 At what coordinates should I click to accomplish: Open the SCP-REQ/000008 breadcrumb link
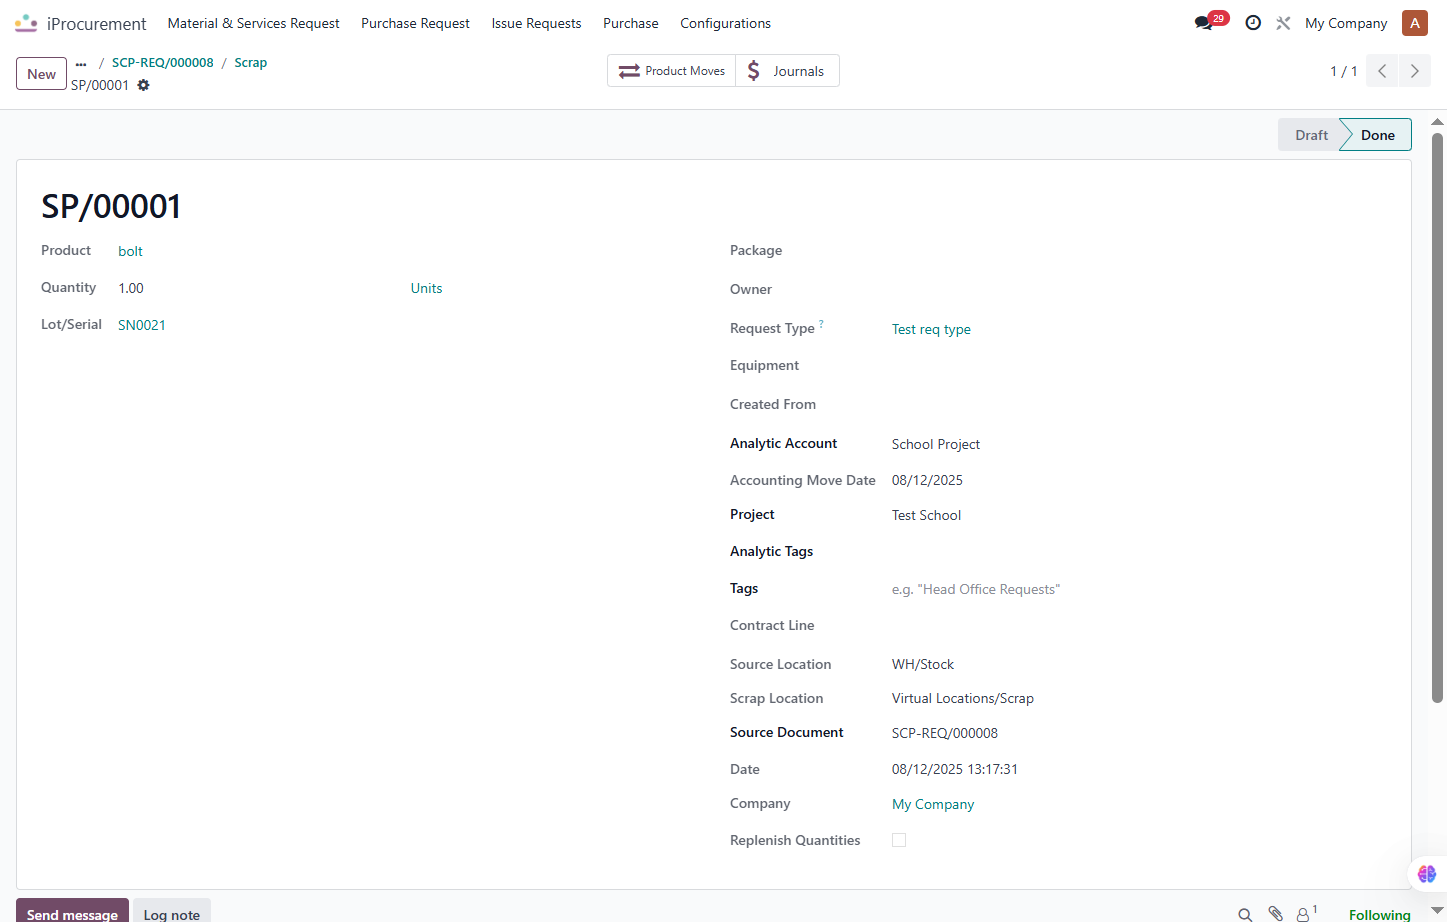click(163, 62)
